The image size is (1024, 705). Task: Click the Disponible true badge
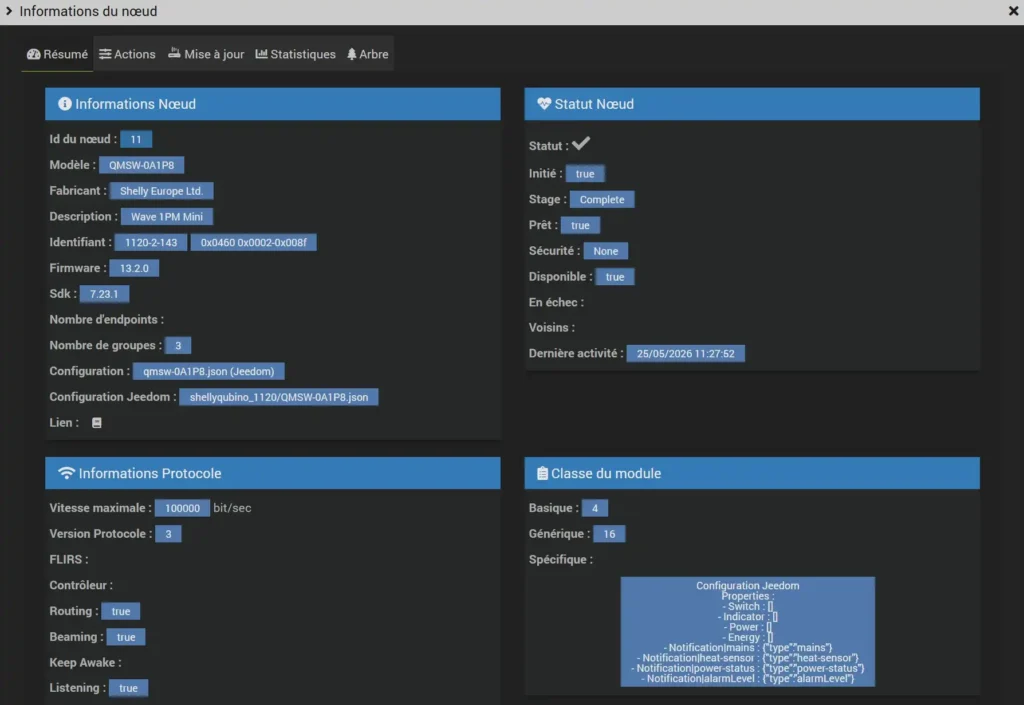615,277
